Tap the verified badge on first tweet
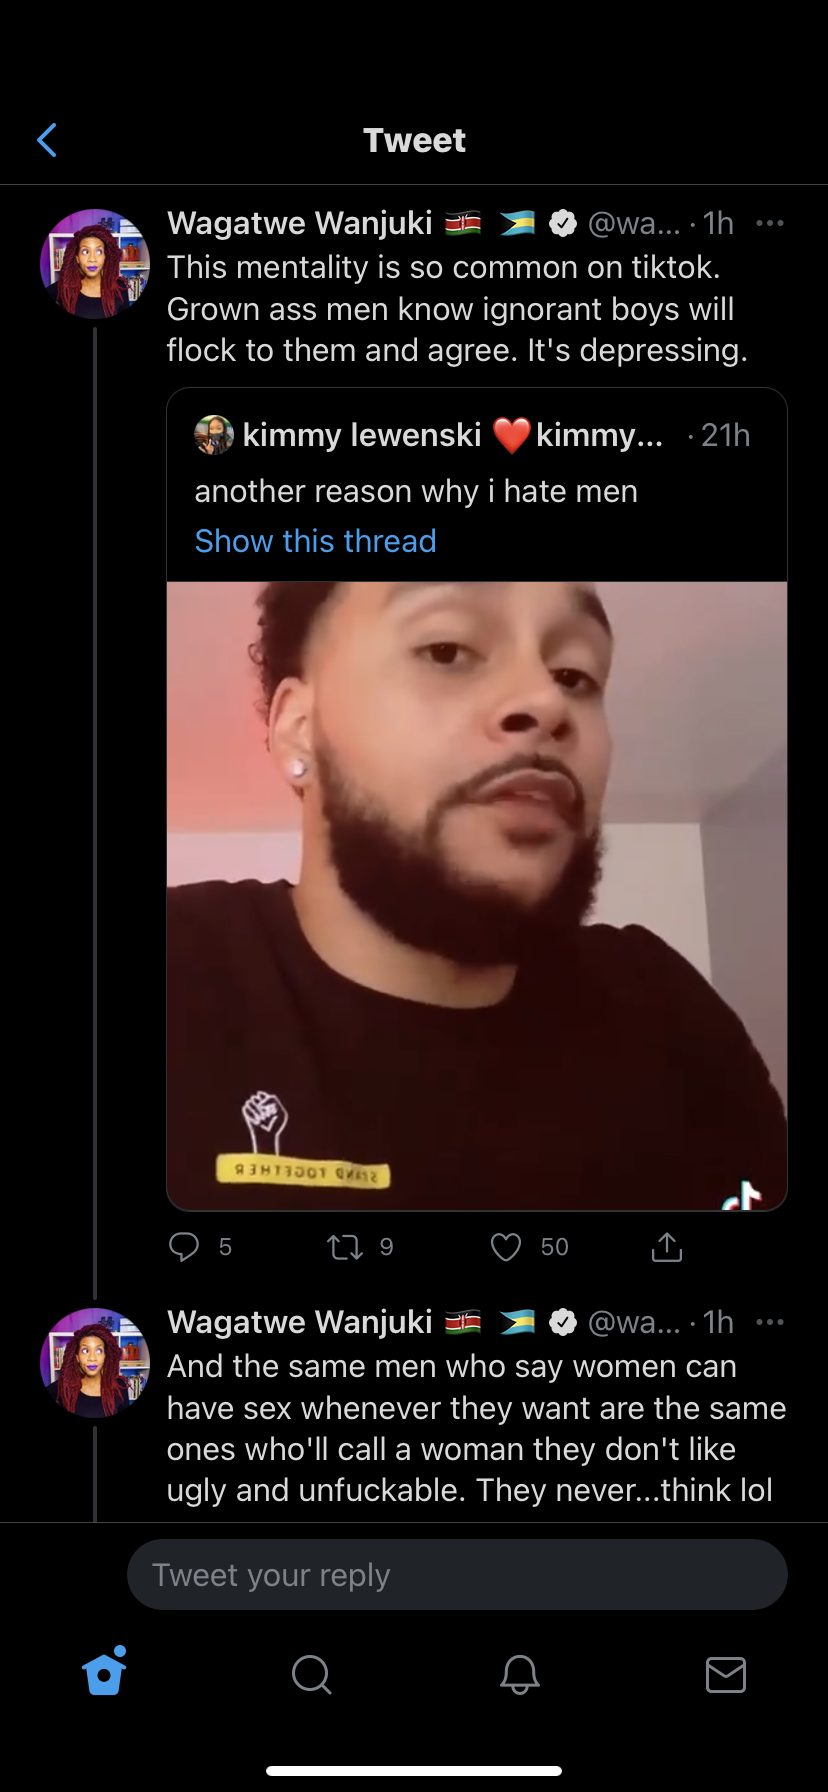828x1792 pixels. click(563, 223)
